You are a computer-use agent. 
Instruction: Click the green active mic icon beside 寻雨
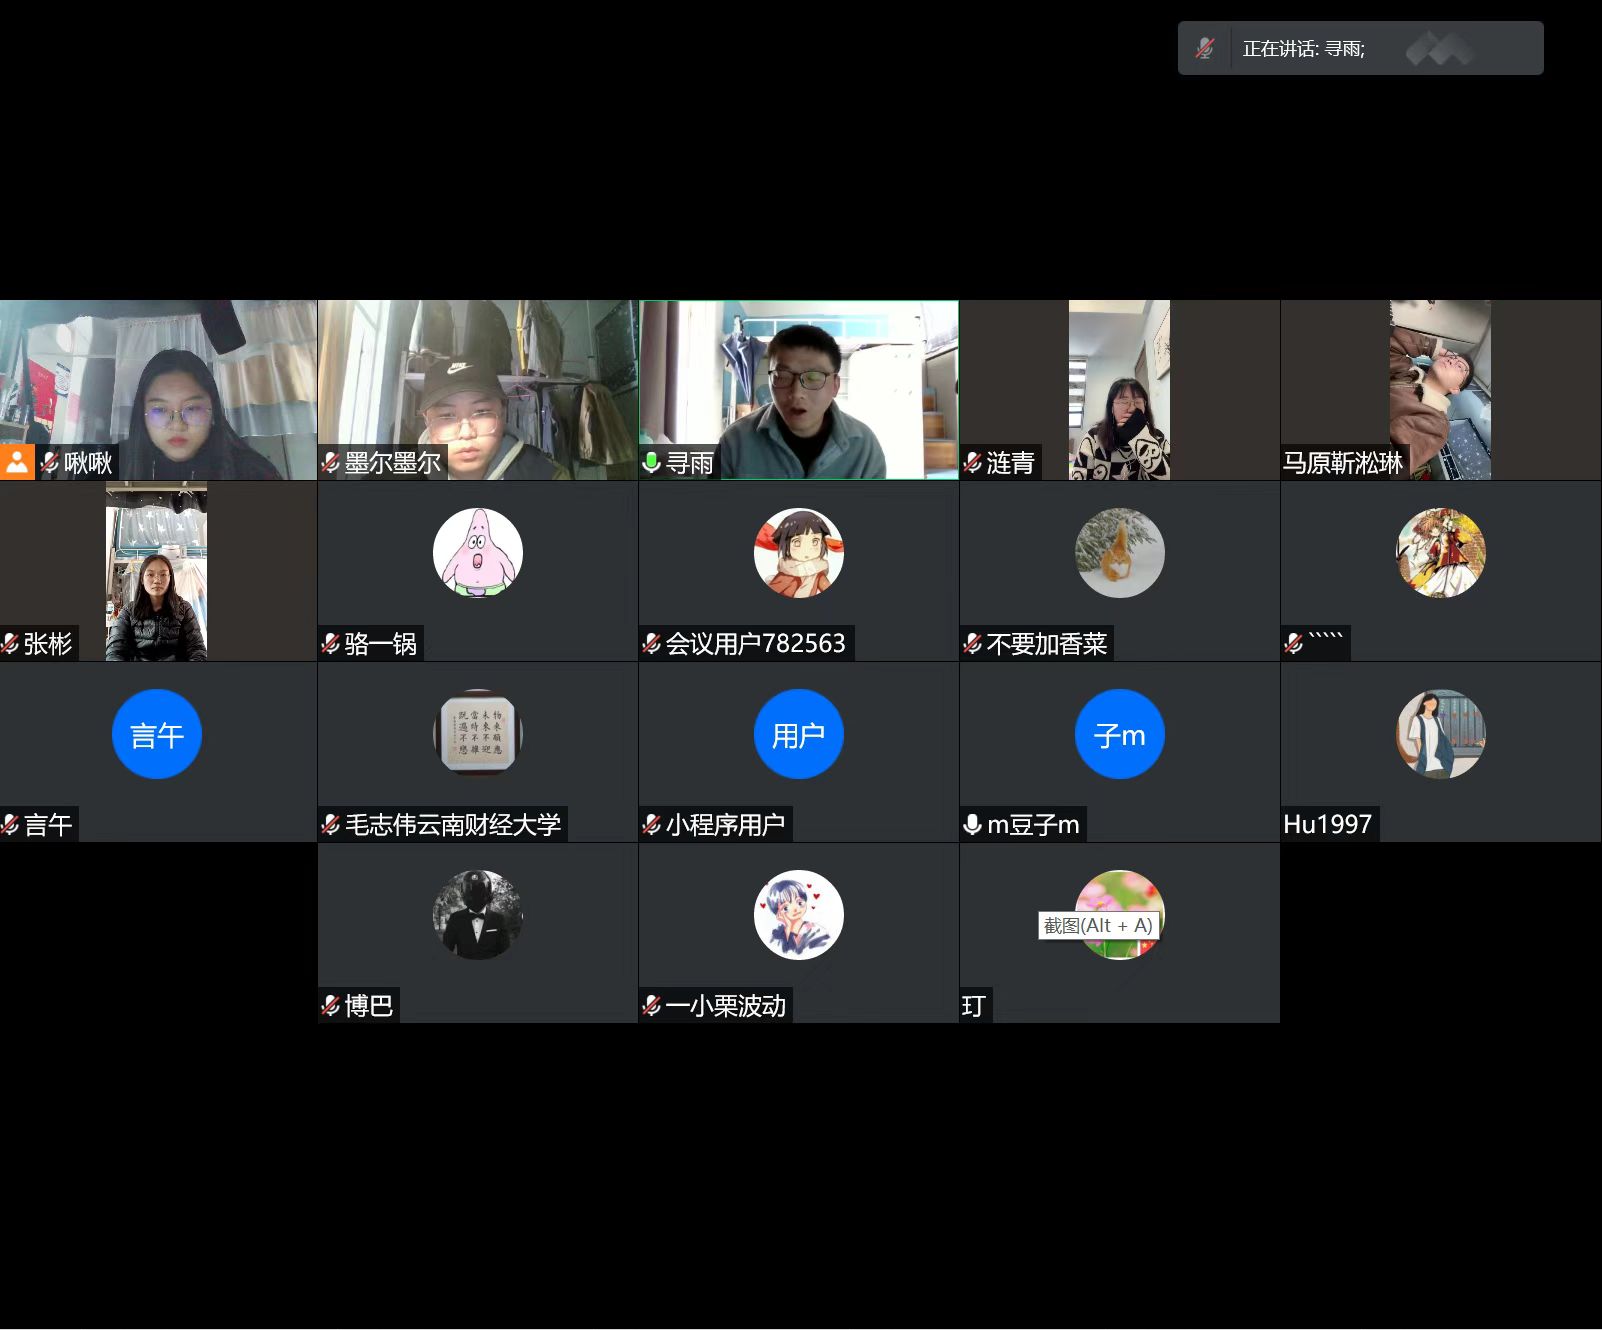pos(651,462)
